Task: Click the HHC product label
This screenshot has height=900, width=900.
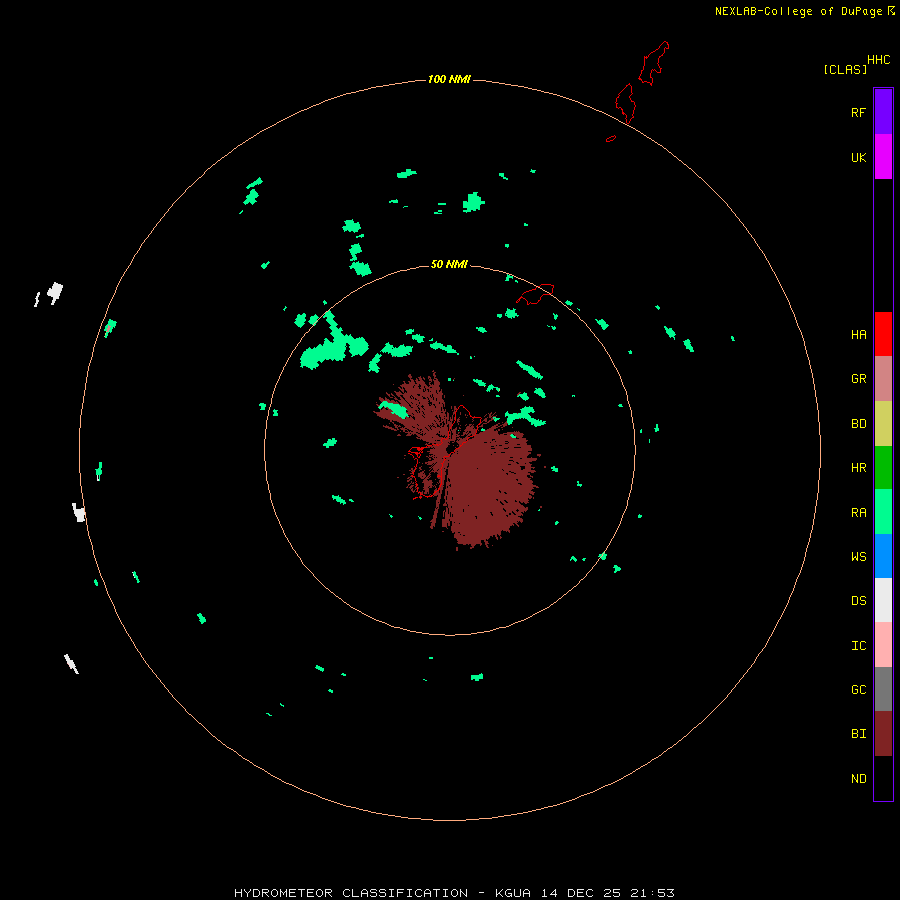Action: [878, 60]
